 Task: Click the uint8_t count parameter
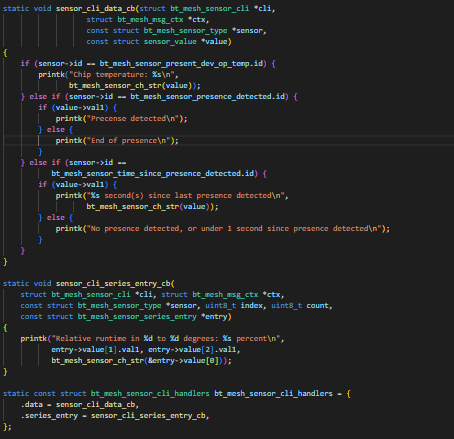301,305
